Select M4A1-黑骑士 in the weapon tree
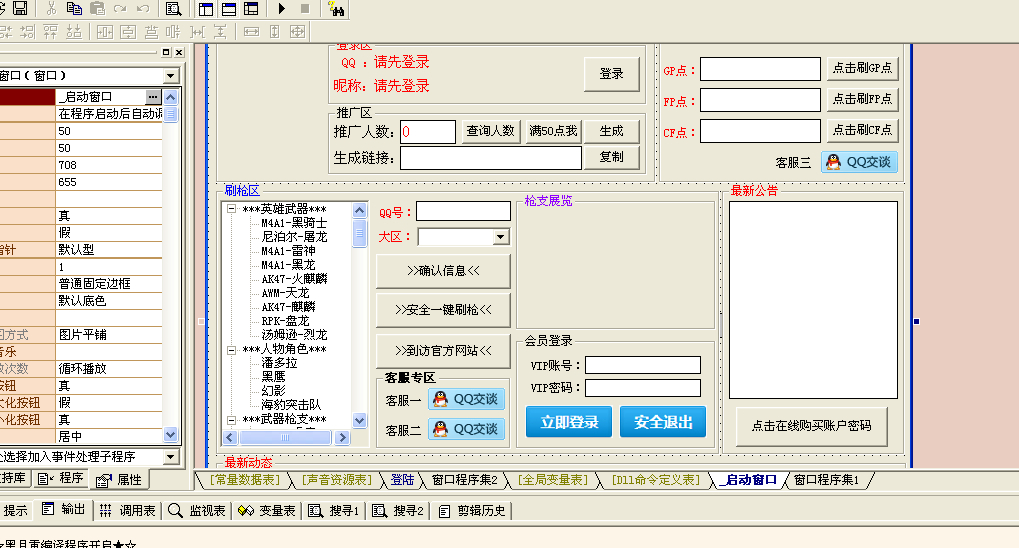Viewport: 1019px width, 548px height. (294, 223)
